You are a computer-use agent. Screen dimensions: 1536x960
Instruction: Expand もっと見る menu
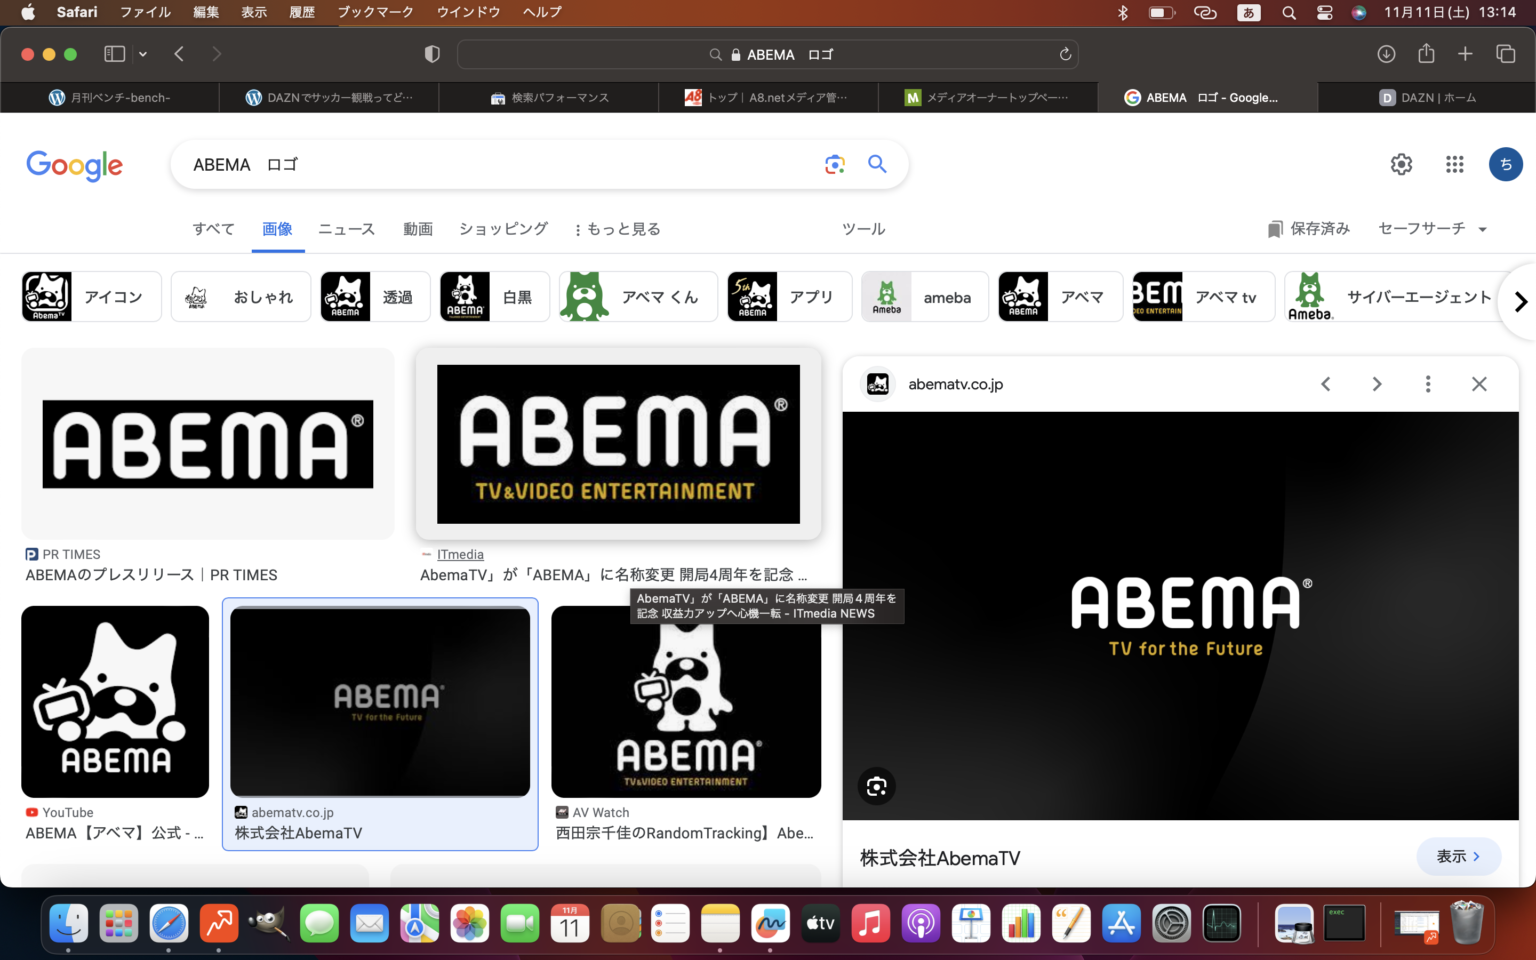(x=617, y=229)
